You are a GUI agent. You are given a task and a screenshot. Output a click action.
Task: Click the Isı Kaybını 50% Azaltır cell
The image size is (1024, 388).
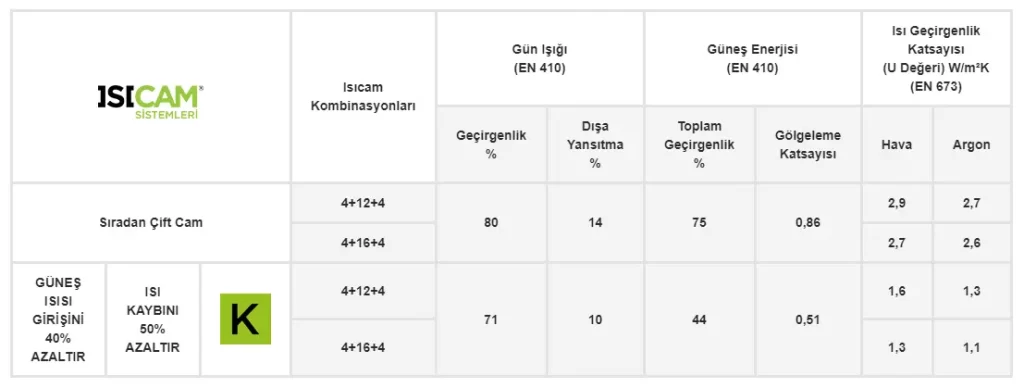(x=153, y=319)
